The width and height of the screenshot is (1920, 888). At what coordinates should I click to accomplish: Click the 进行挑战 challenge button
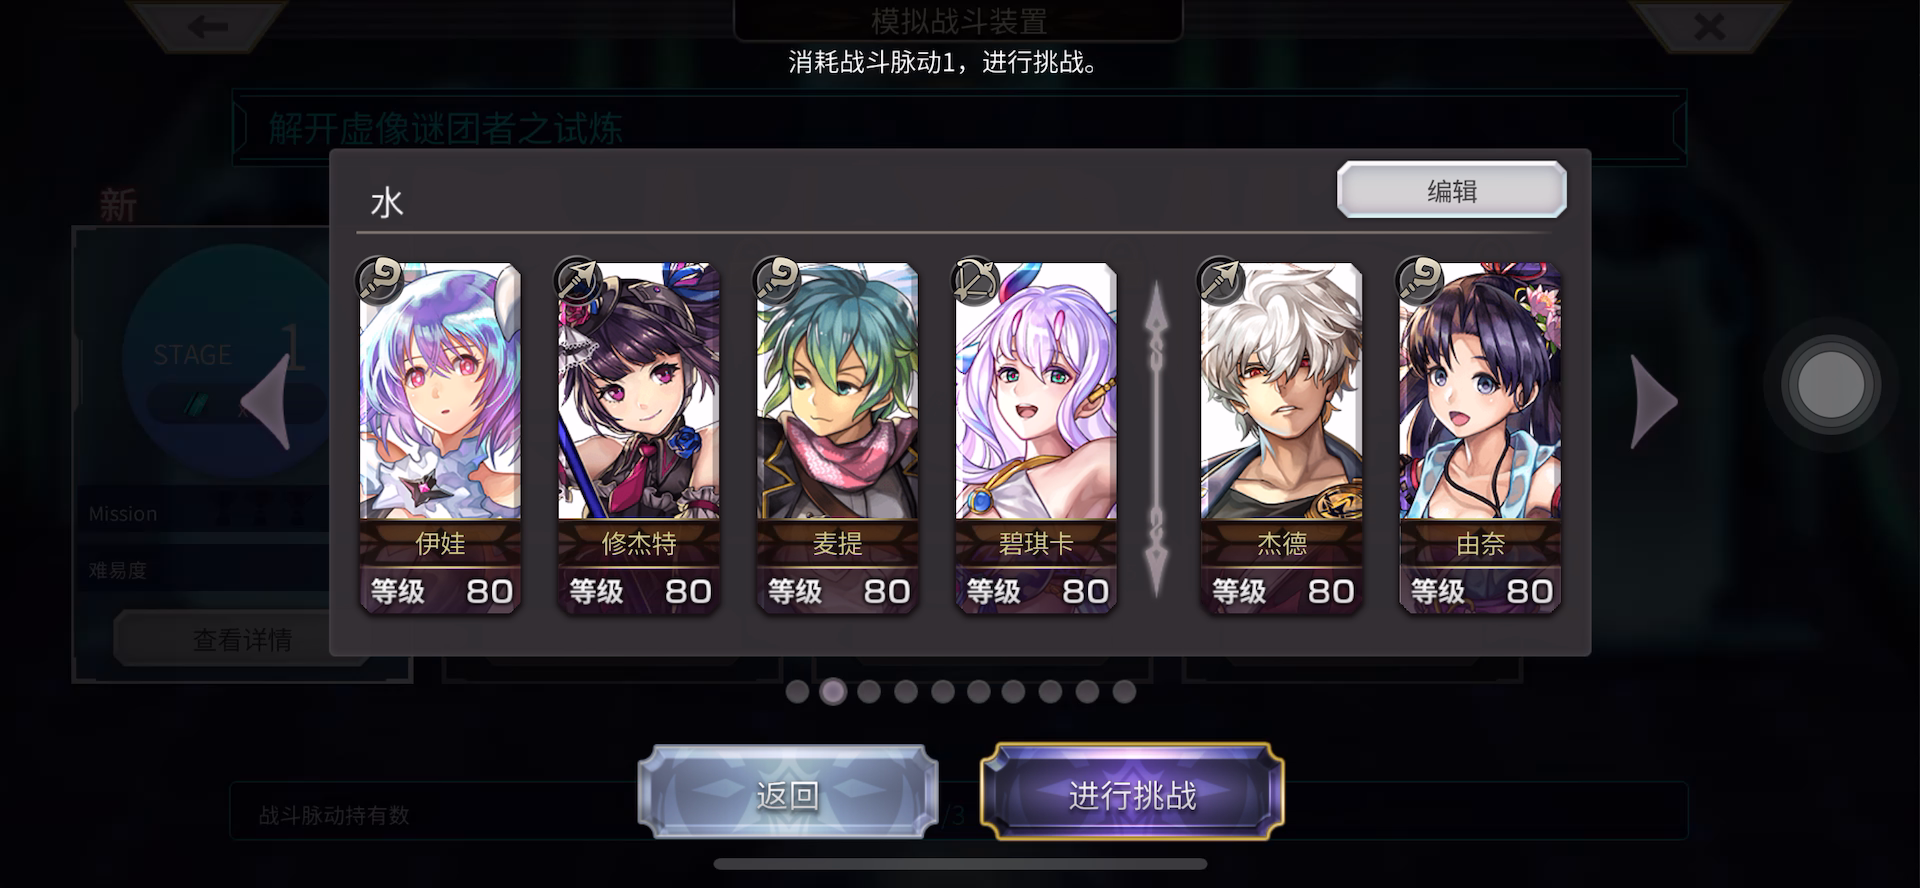pos(1132,794)
